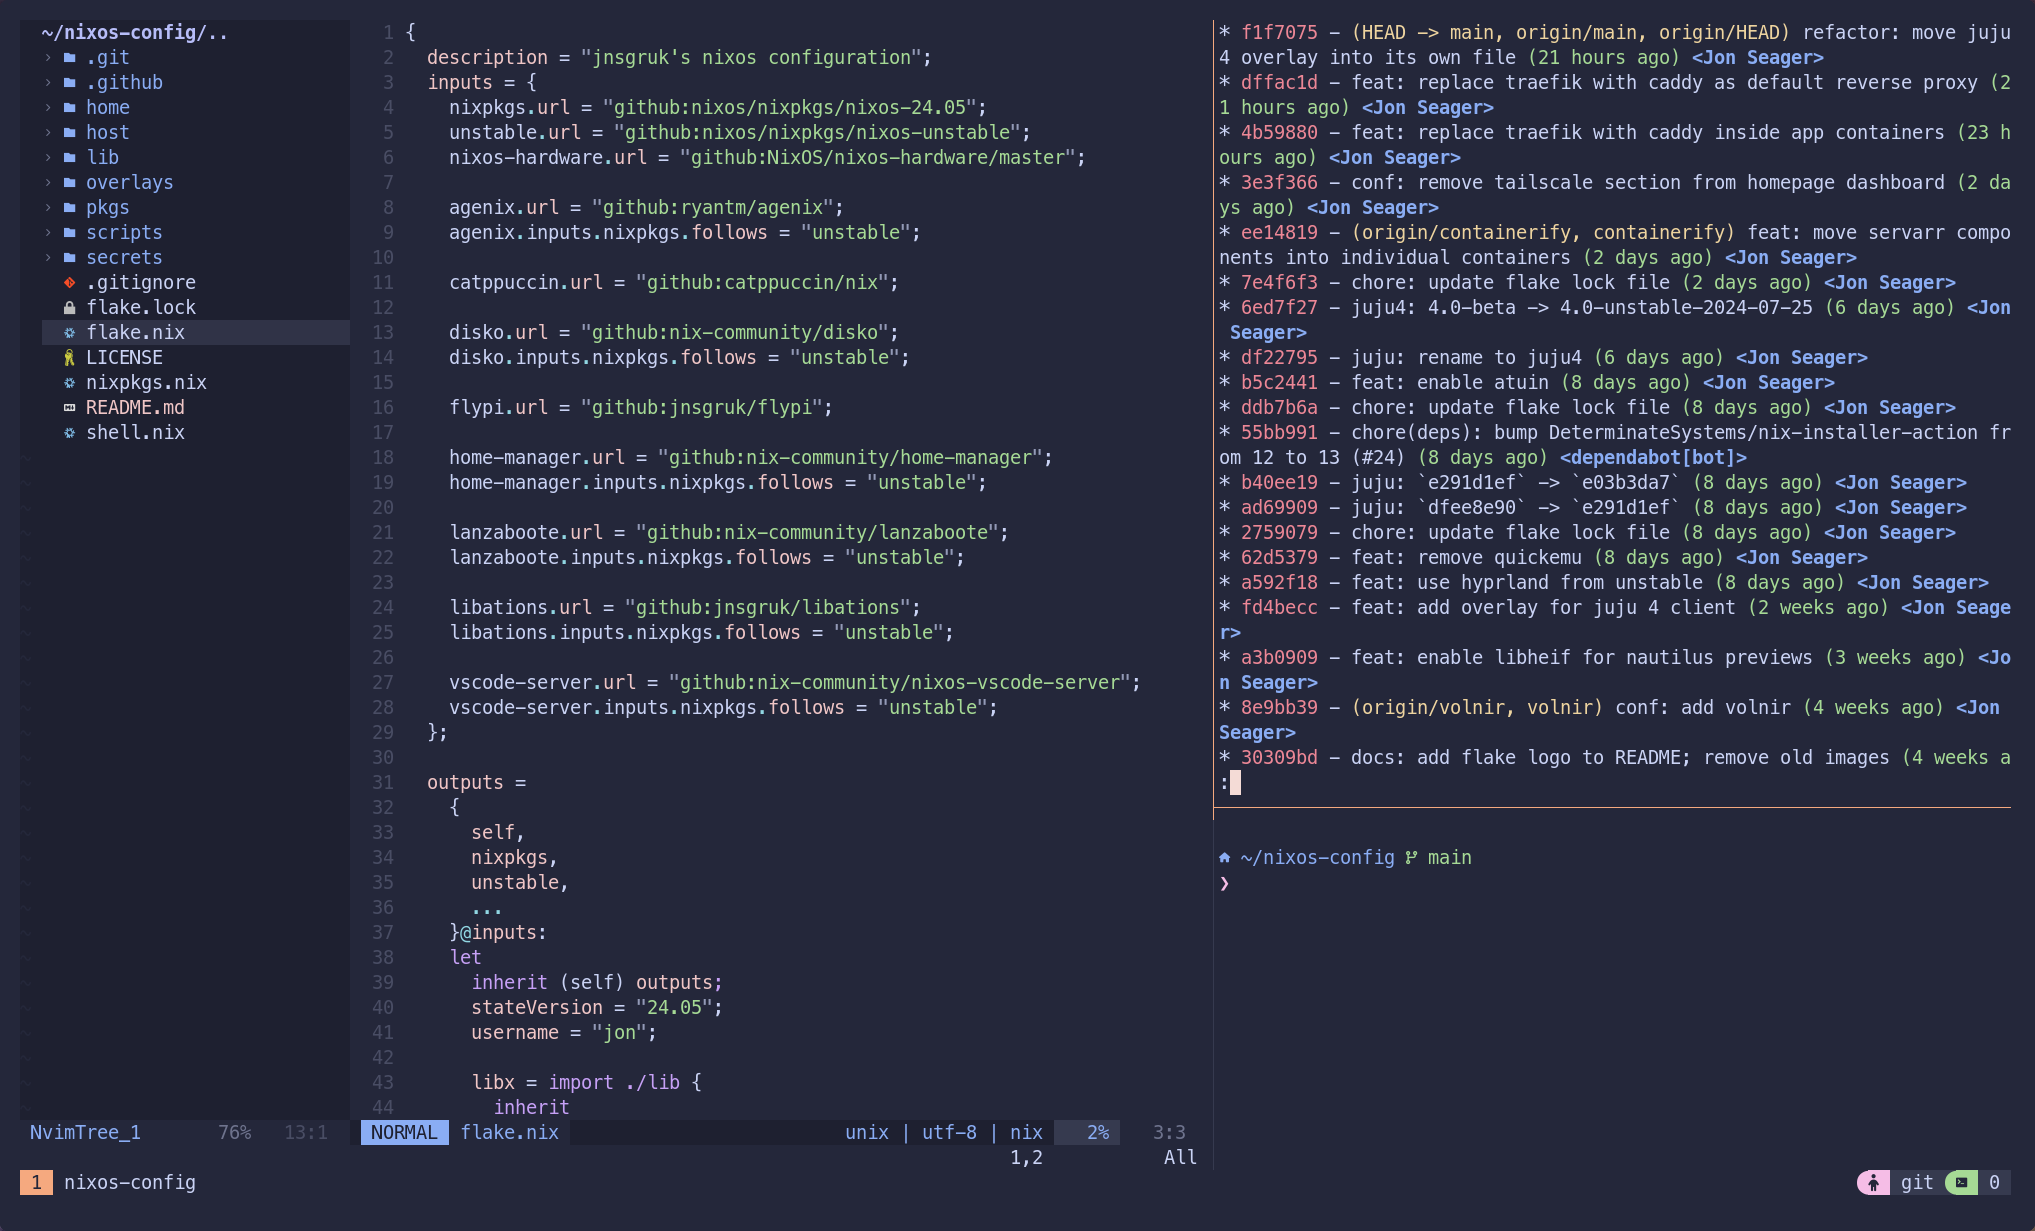Click the NvimTree_1 statusline label
The image size is (2035, 1231).
[85, 1132]
